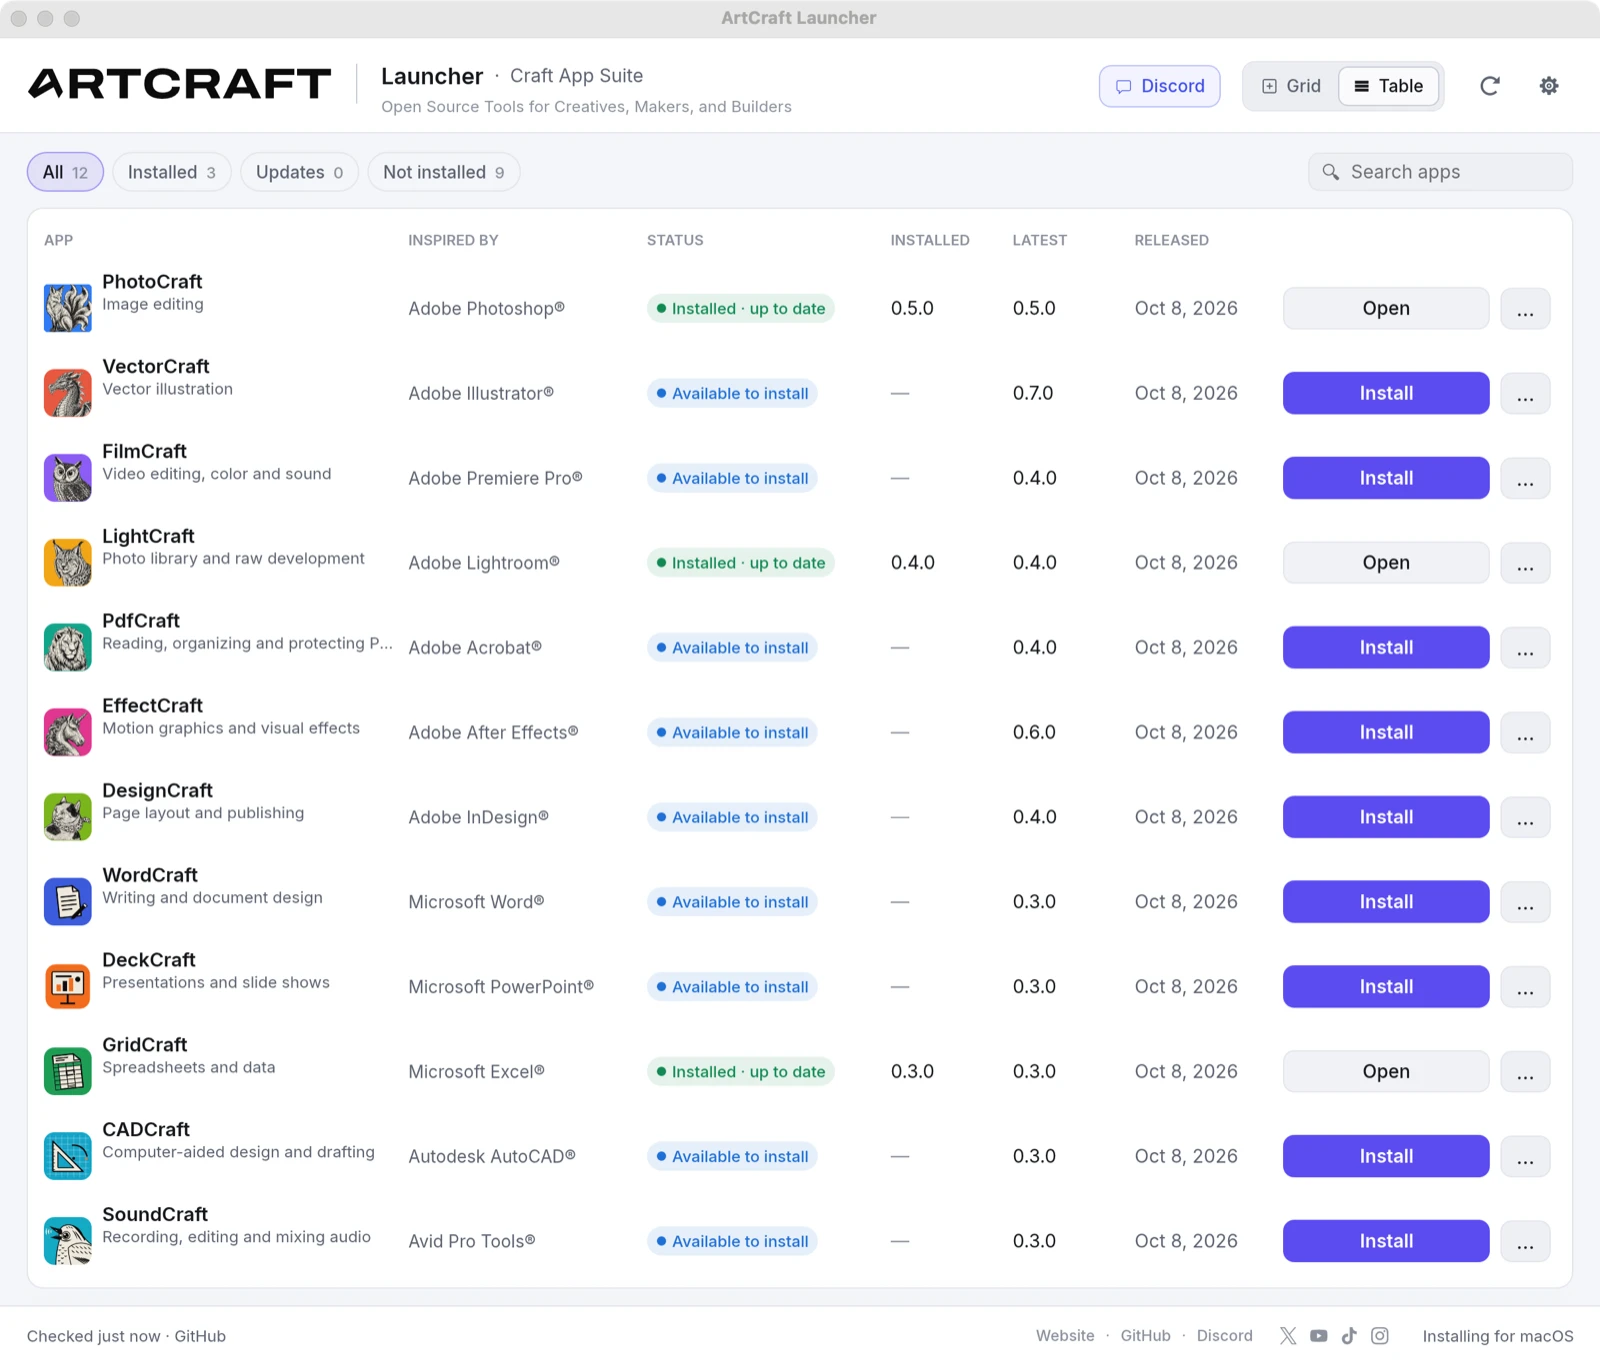Select the Installed filter tab

coord(172,172)
